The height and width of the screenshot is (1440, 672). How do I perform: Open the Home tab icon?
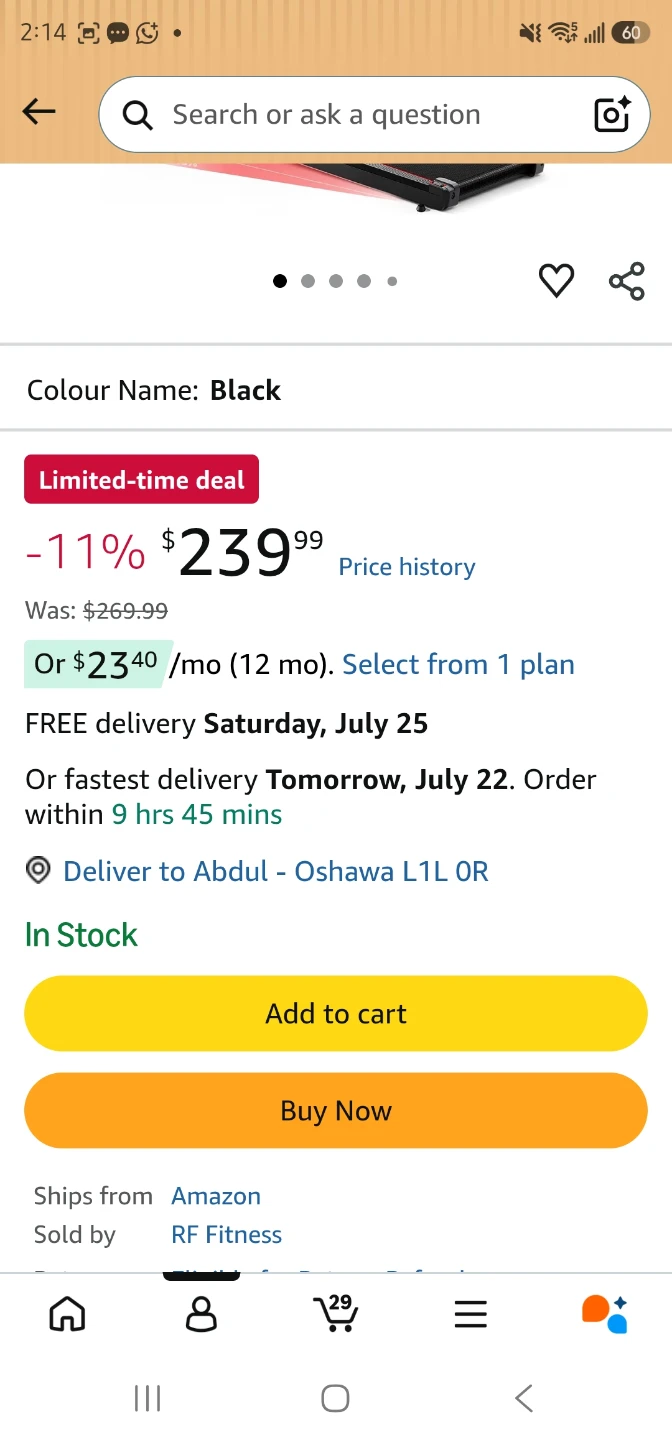(x=67, y=1313)
